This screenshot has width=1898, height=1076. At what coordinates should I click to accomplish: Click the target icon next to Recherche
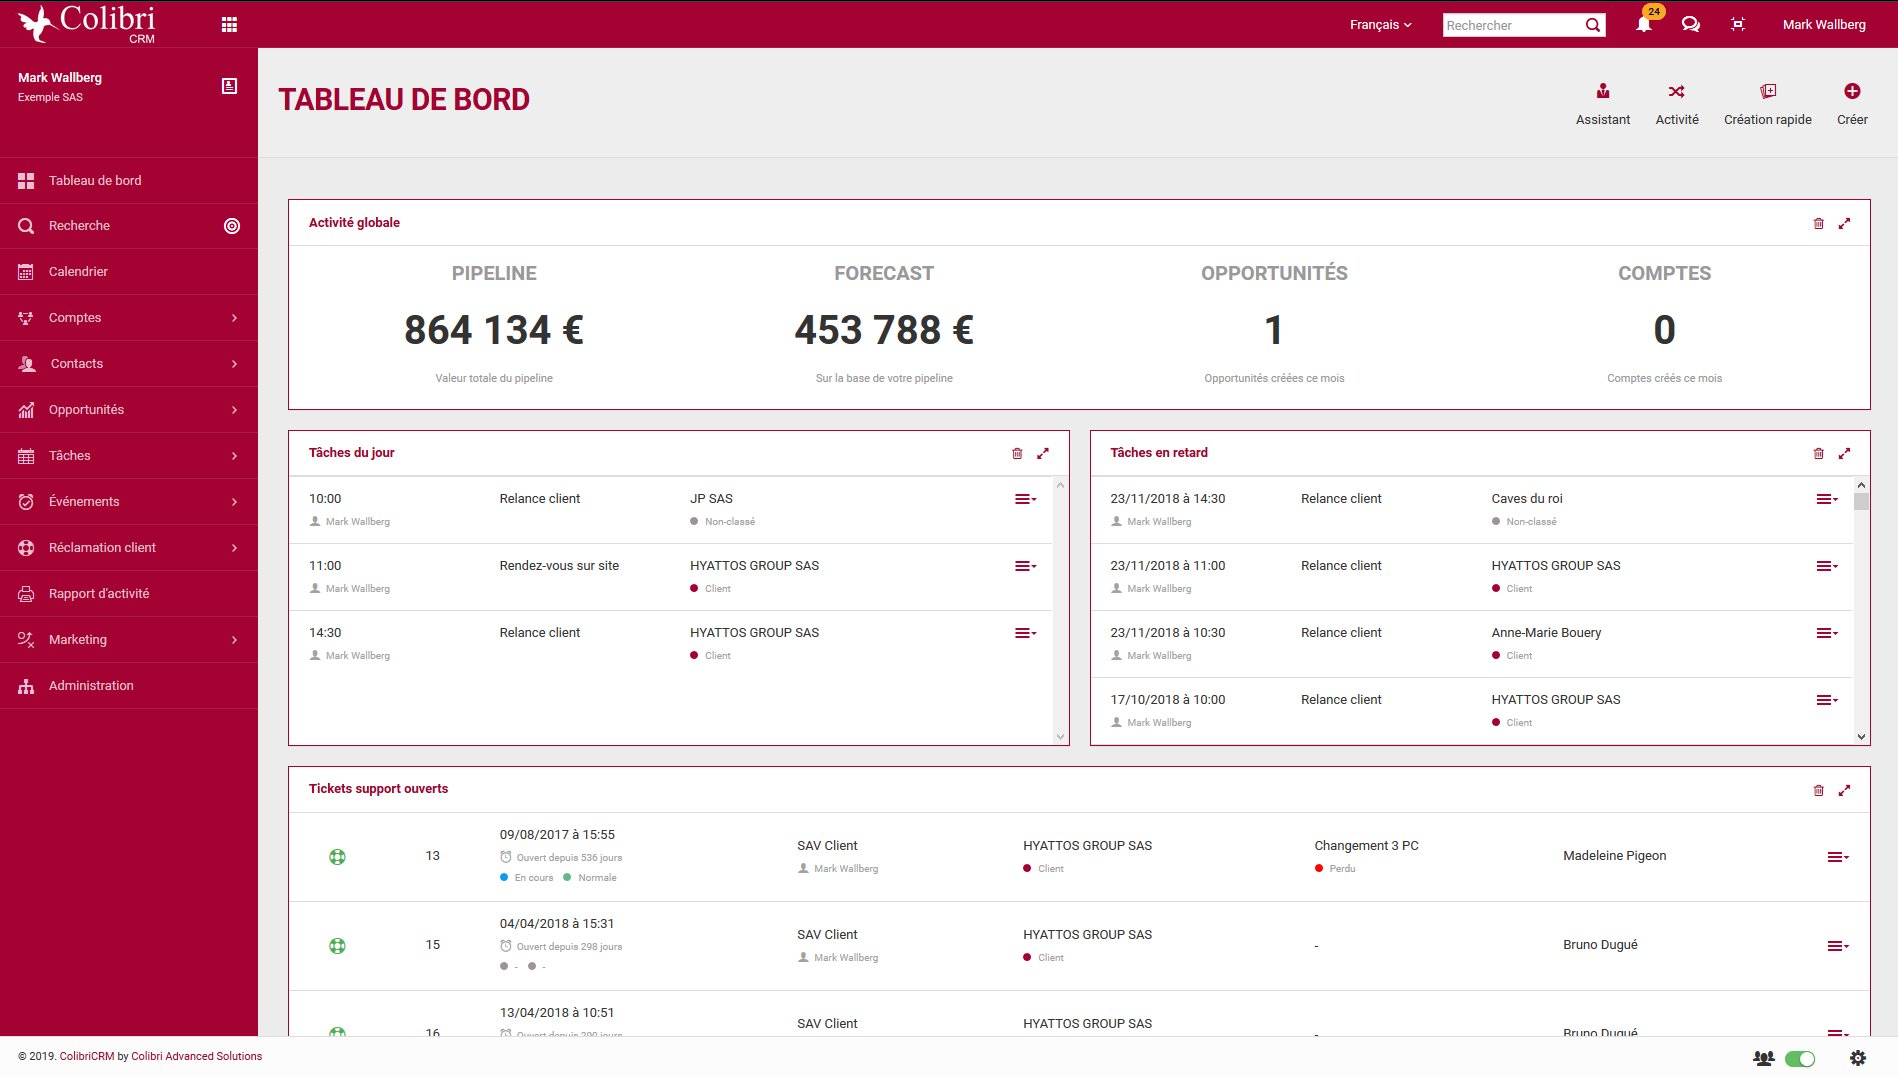(232, 226)
